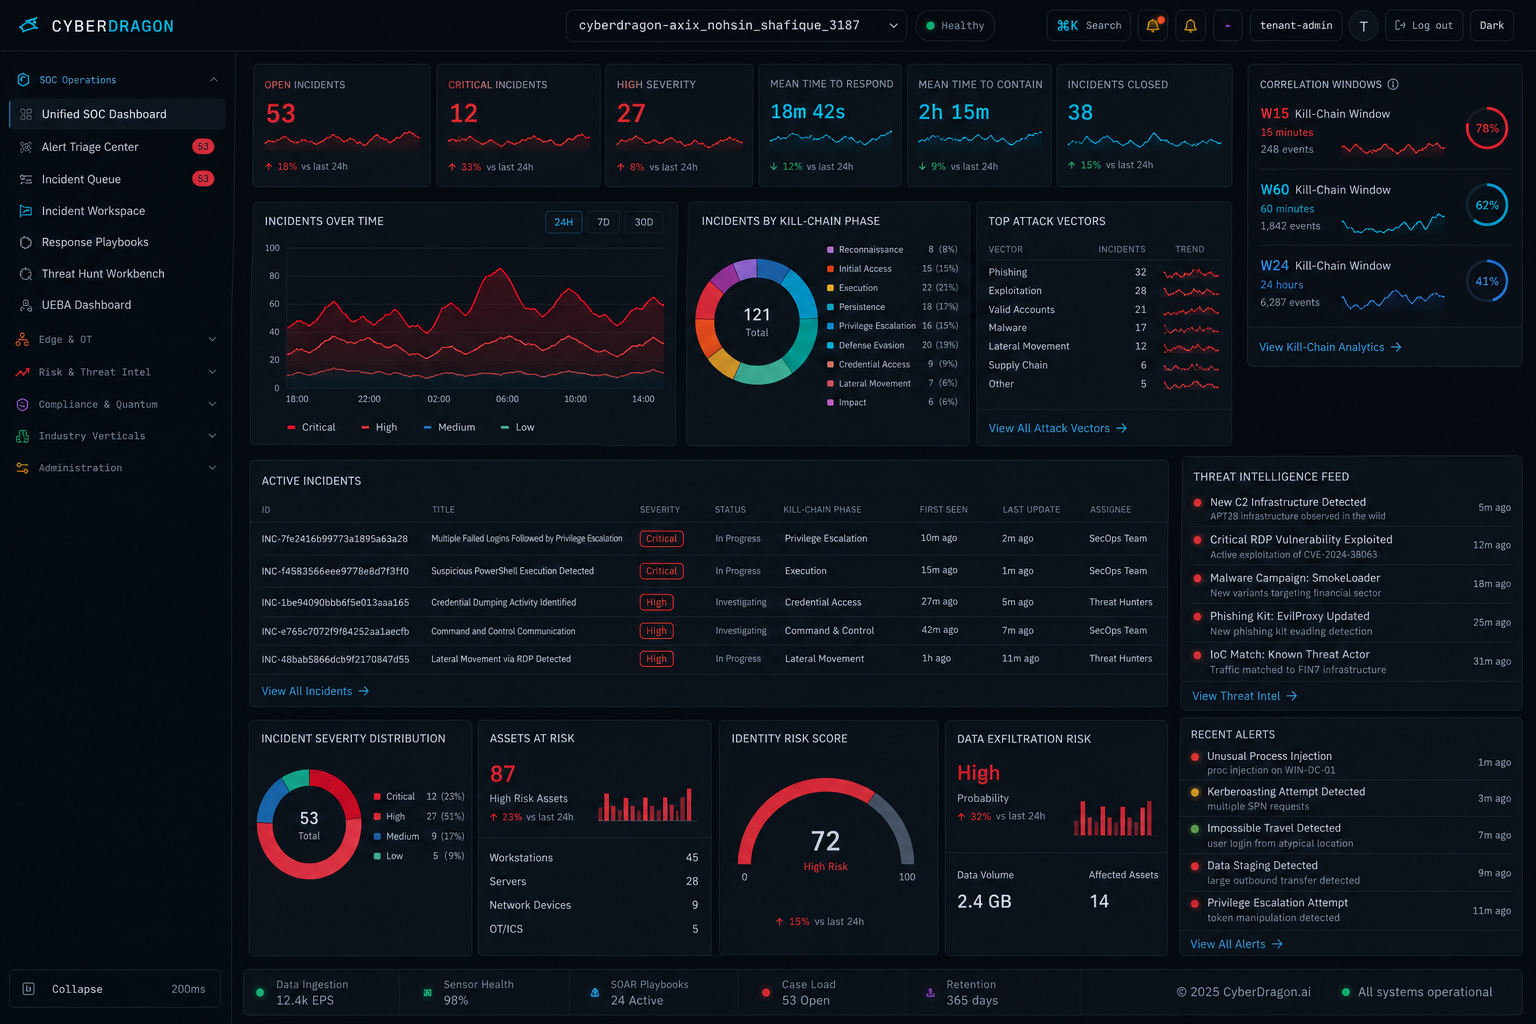
Task: Toggle the High series in chart legend
Action: [x=379, y=427]
